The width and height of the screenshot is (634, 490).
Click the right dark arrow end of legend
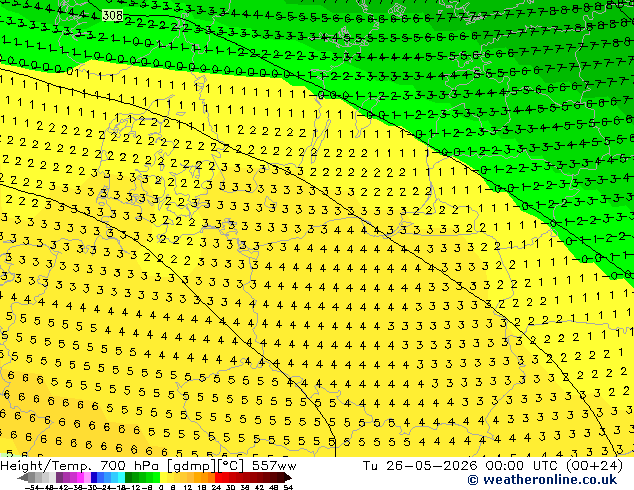click(288, 478)
